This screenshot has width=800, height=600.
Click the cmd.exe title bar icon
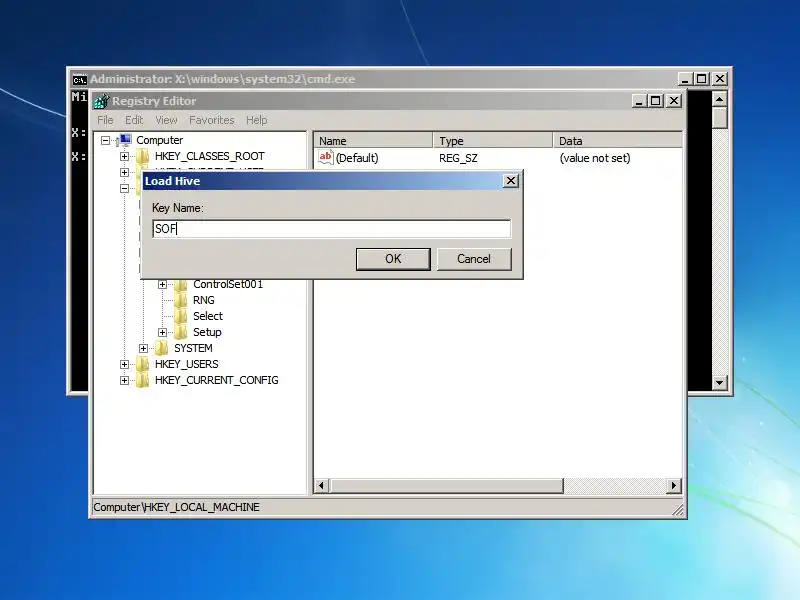pyautogui.click(x=79, y=80)
